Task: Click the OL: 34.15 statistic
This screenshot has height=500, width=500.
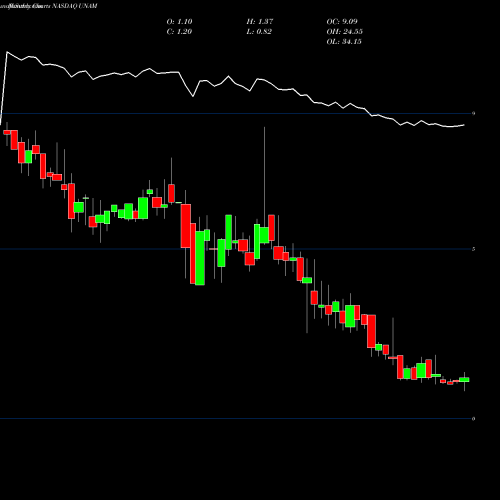Action: click(x=344, y=41)
